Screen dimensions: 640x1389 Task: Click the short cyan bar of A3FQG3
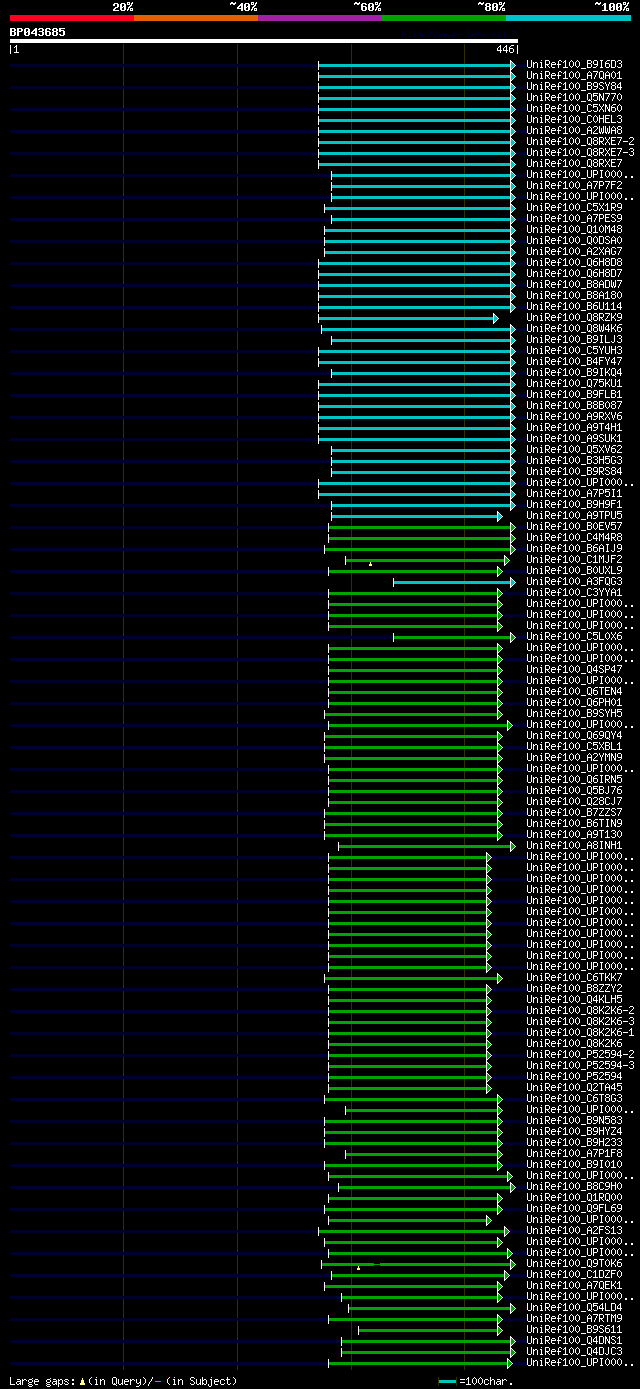coord(455,582)
